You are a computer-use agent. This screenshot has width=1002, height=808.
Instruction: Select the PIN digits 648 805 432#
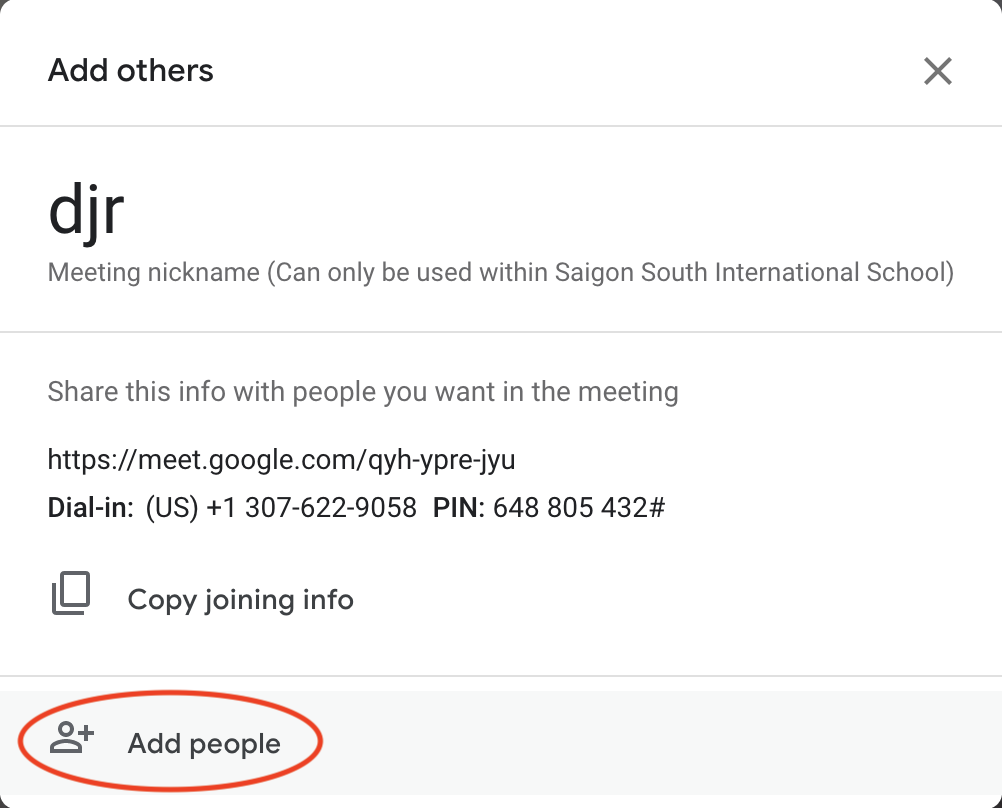[x=579, y=508]
